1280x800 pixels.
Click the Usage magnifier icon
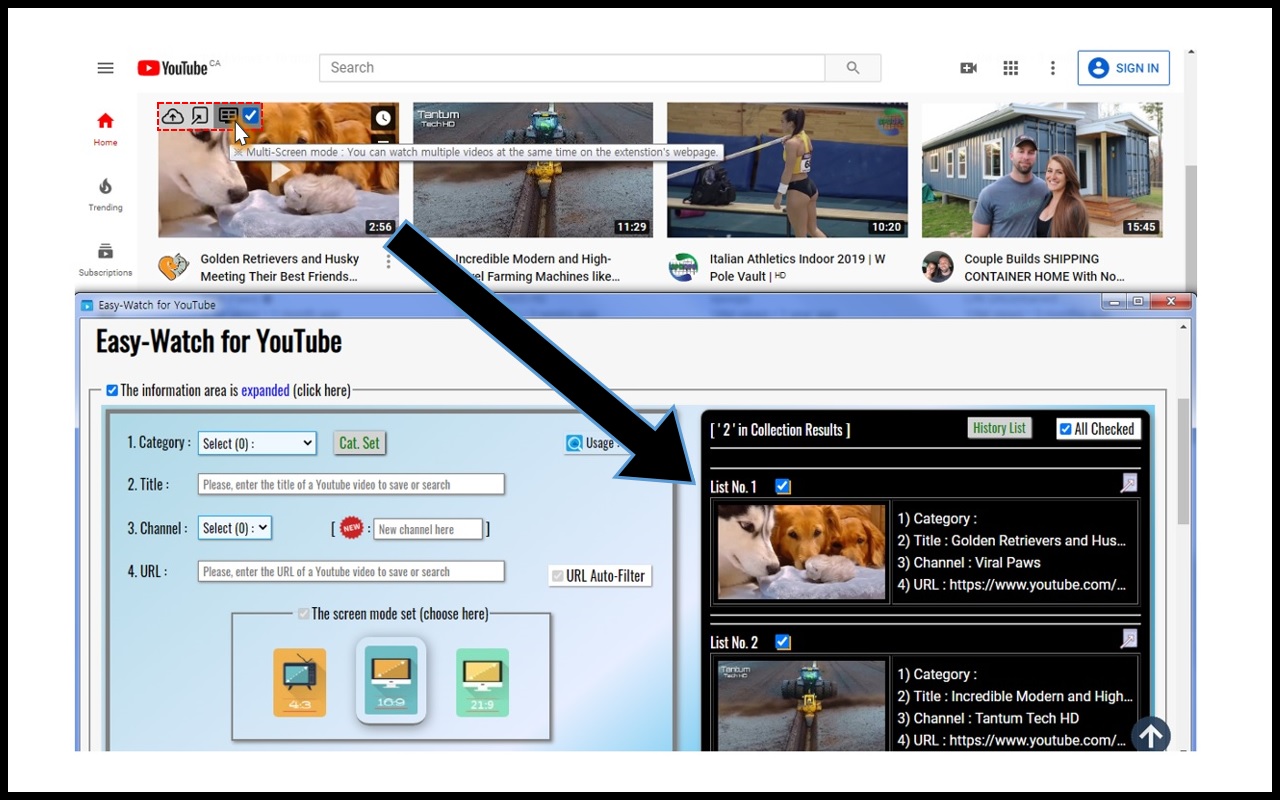[574, 443]
